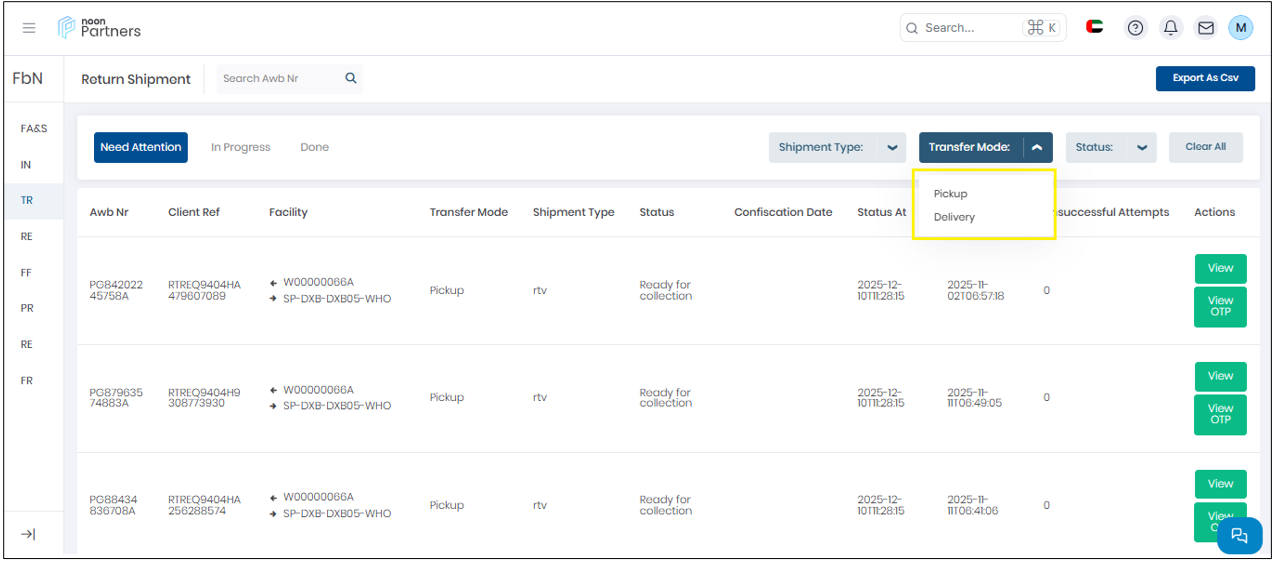
Task: Click the Clear All filters button
Action: pos(1205,147)
